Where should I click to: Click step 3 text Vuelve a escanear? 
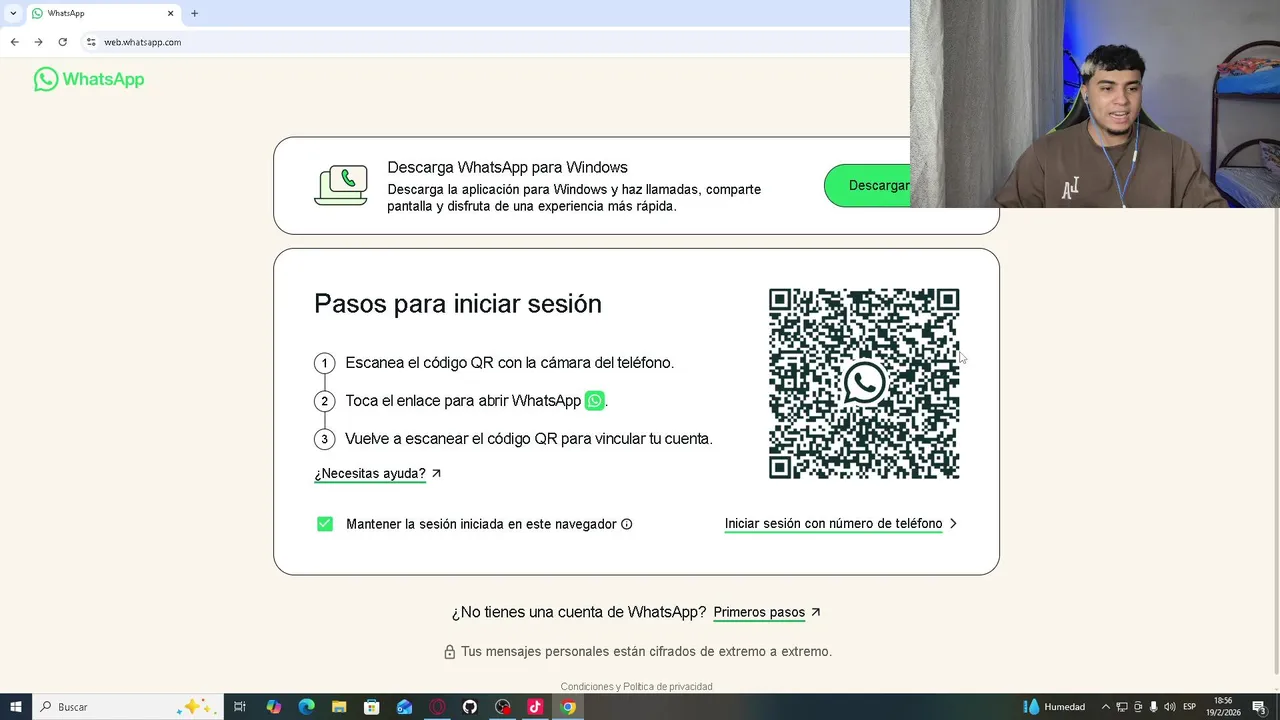529,439
